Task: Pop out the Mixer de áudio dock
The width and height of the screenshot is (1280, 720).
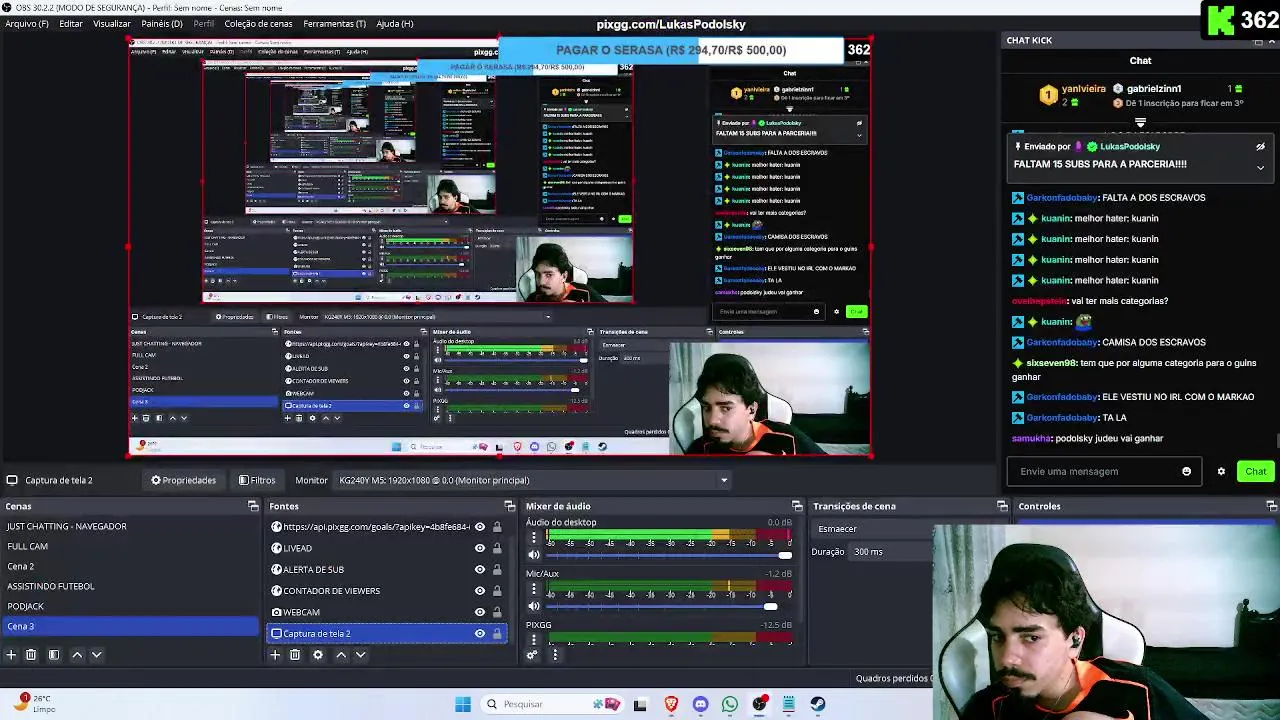Action: click(797, 506)
